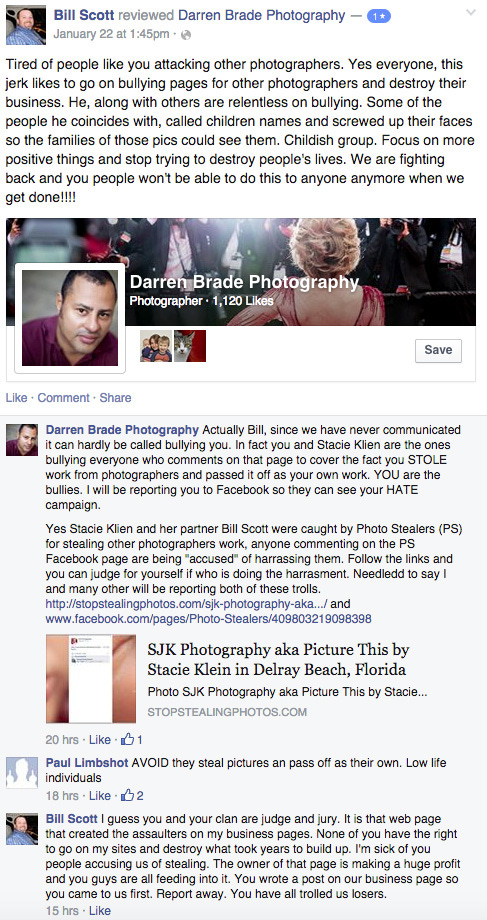Like the review post

tap(16, 398)
